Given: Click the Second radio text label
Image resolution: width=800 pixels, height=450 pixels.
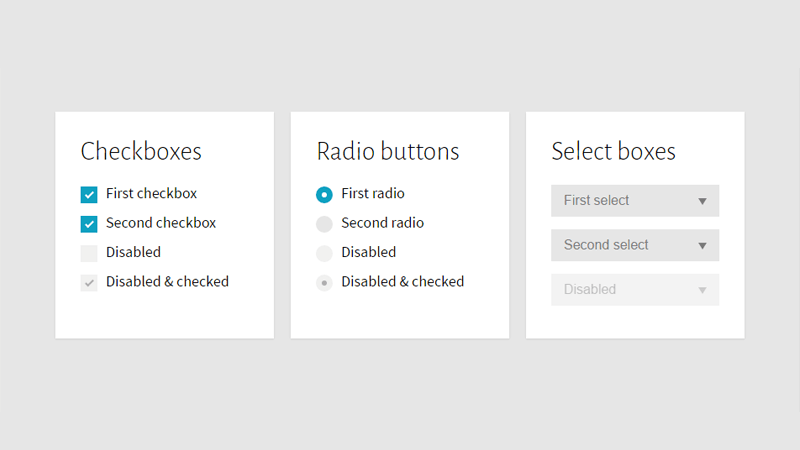Looking at the screenshot, I should 382,223.
